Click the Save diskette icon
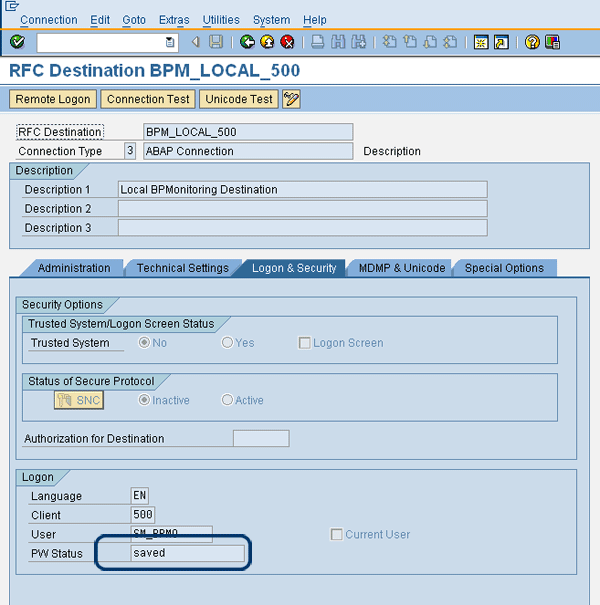This screenshot has height=605, width=600. pos(216,42)
